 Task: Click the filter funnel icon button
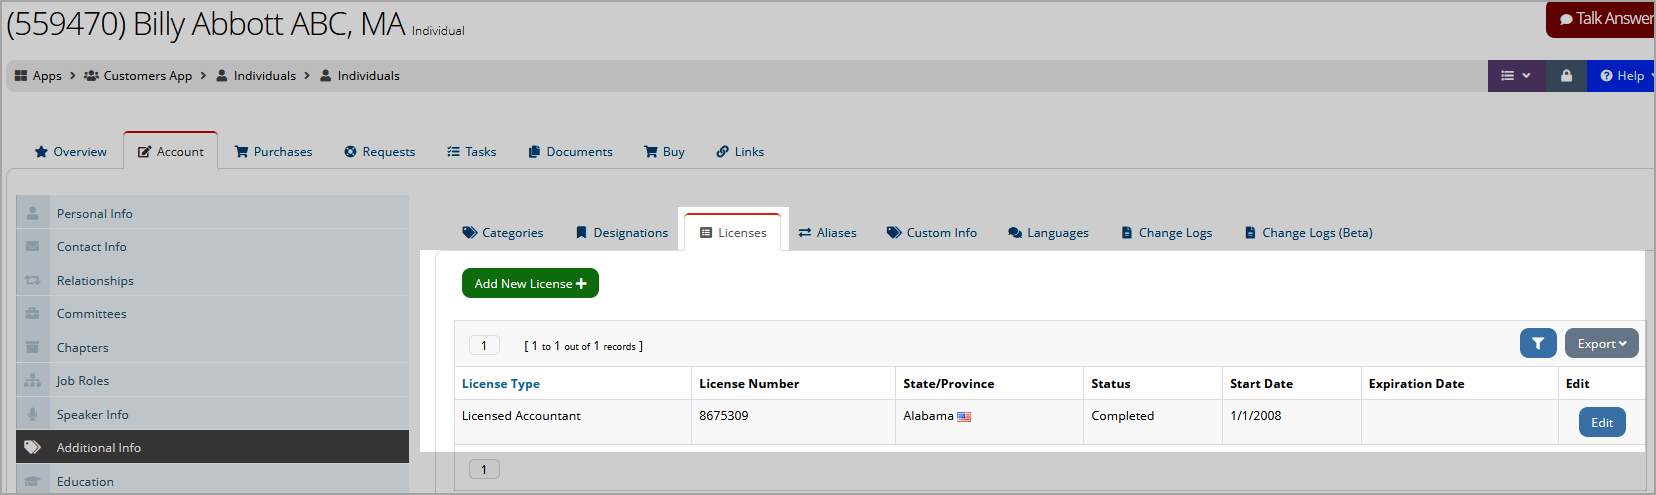(1538, 343)
